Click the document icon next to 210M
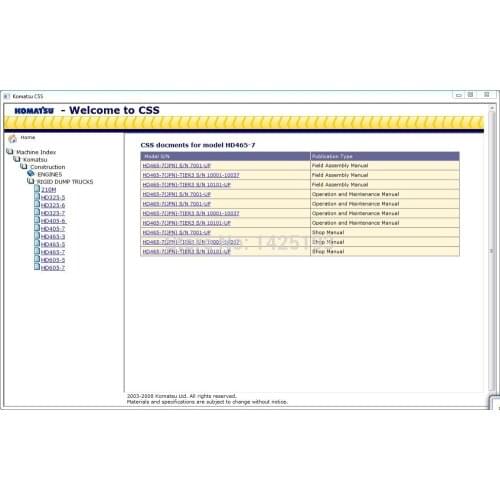 37,189
